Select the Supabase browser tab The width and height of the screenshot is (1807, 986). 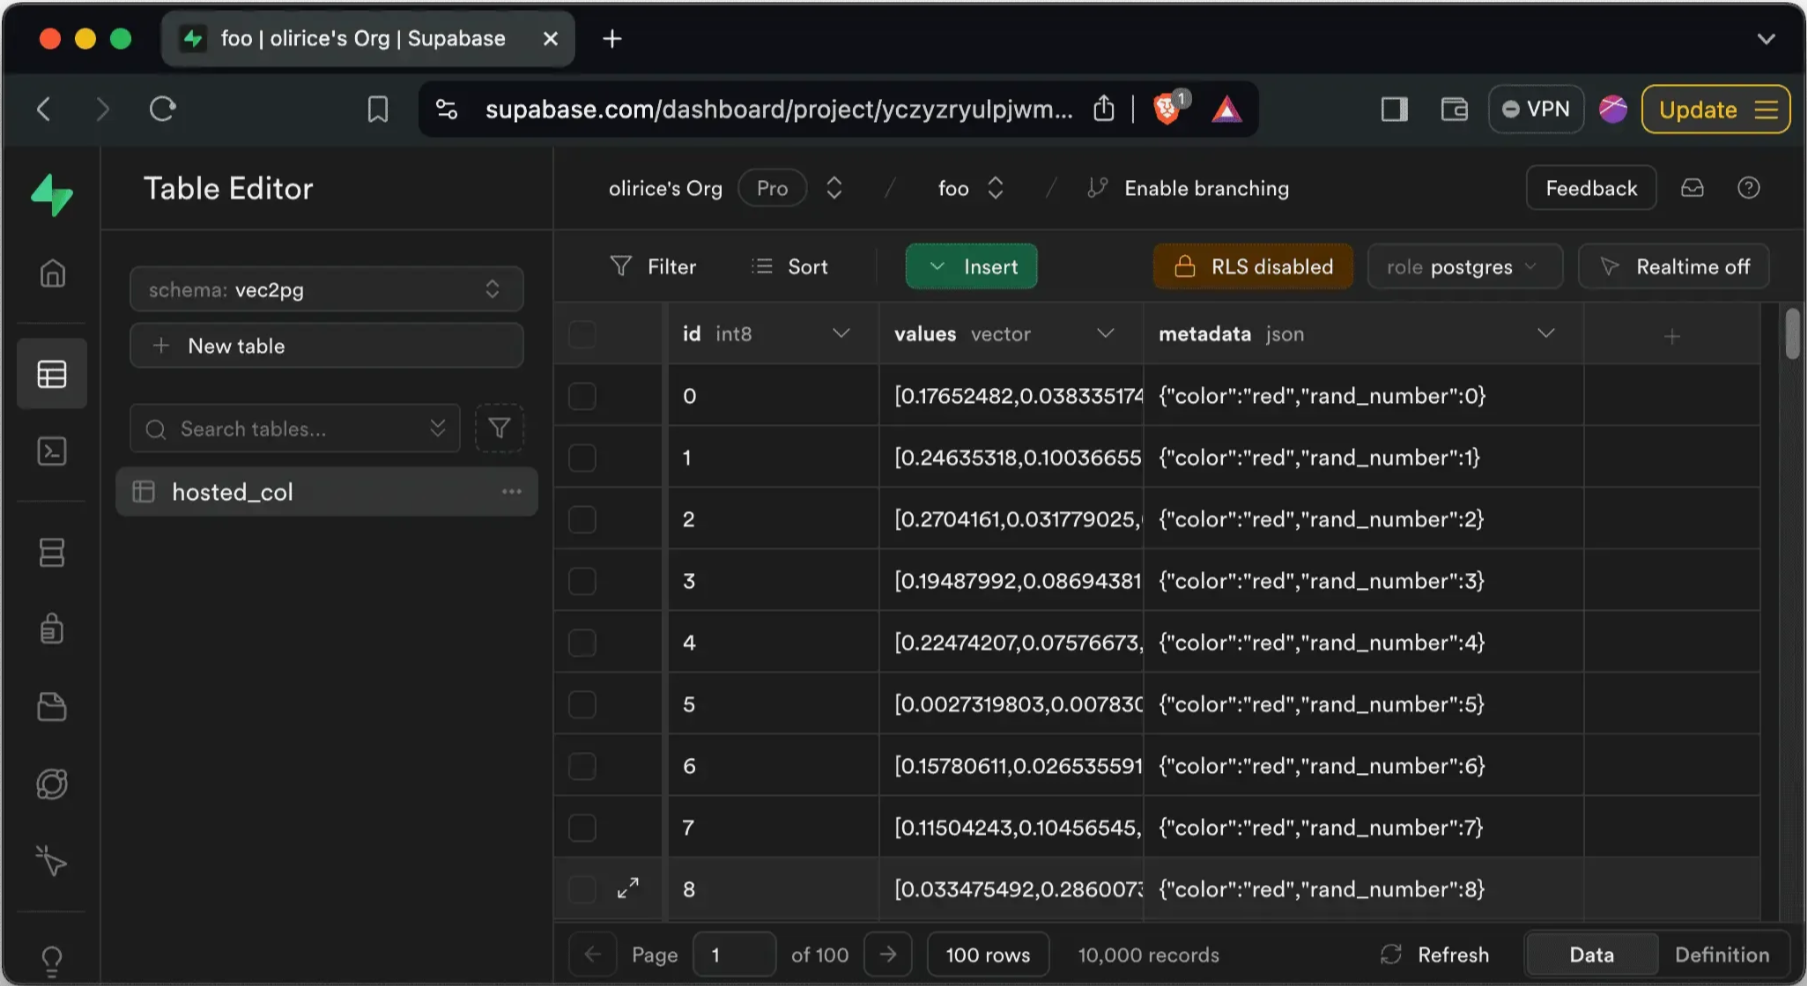click(368, 38)
